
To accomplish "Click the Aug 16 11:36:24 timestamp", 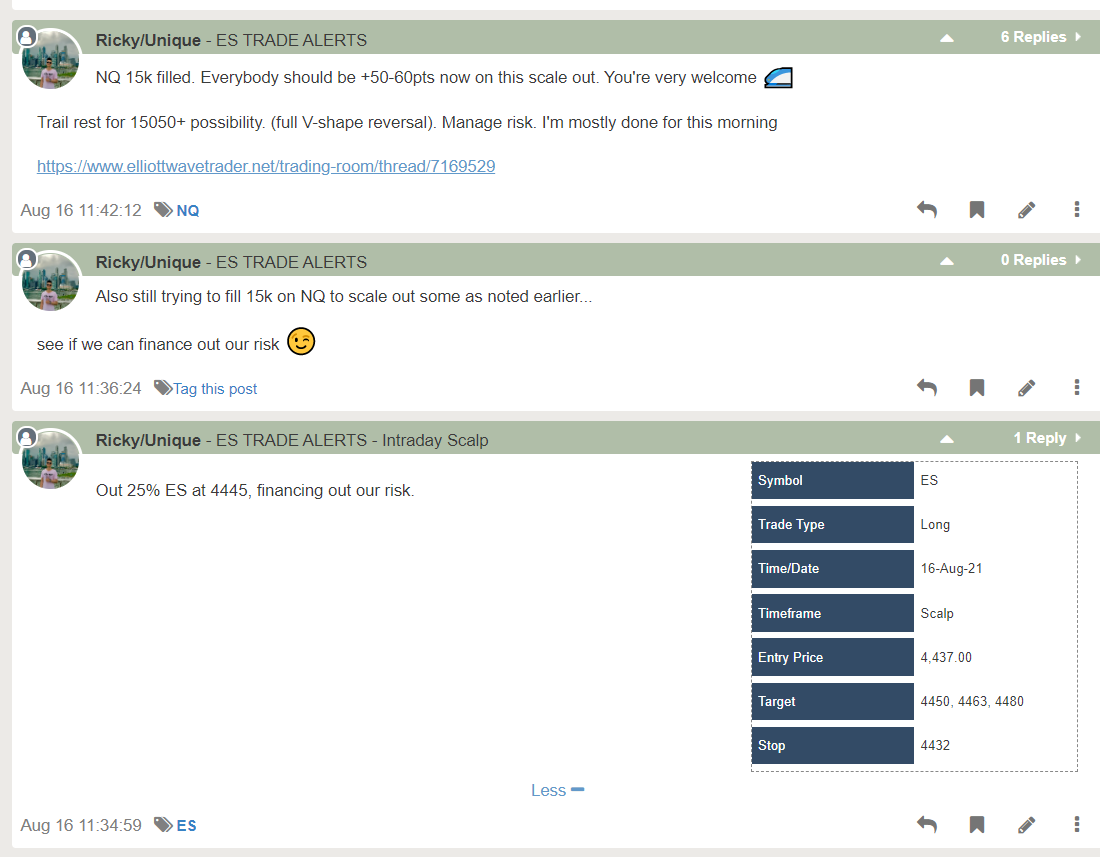I will pyautogui.click(x=81, y=389).
